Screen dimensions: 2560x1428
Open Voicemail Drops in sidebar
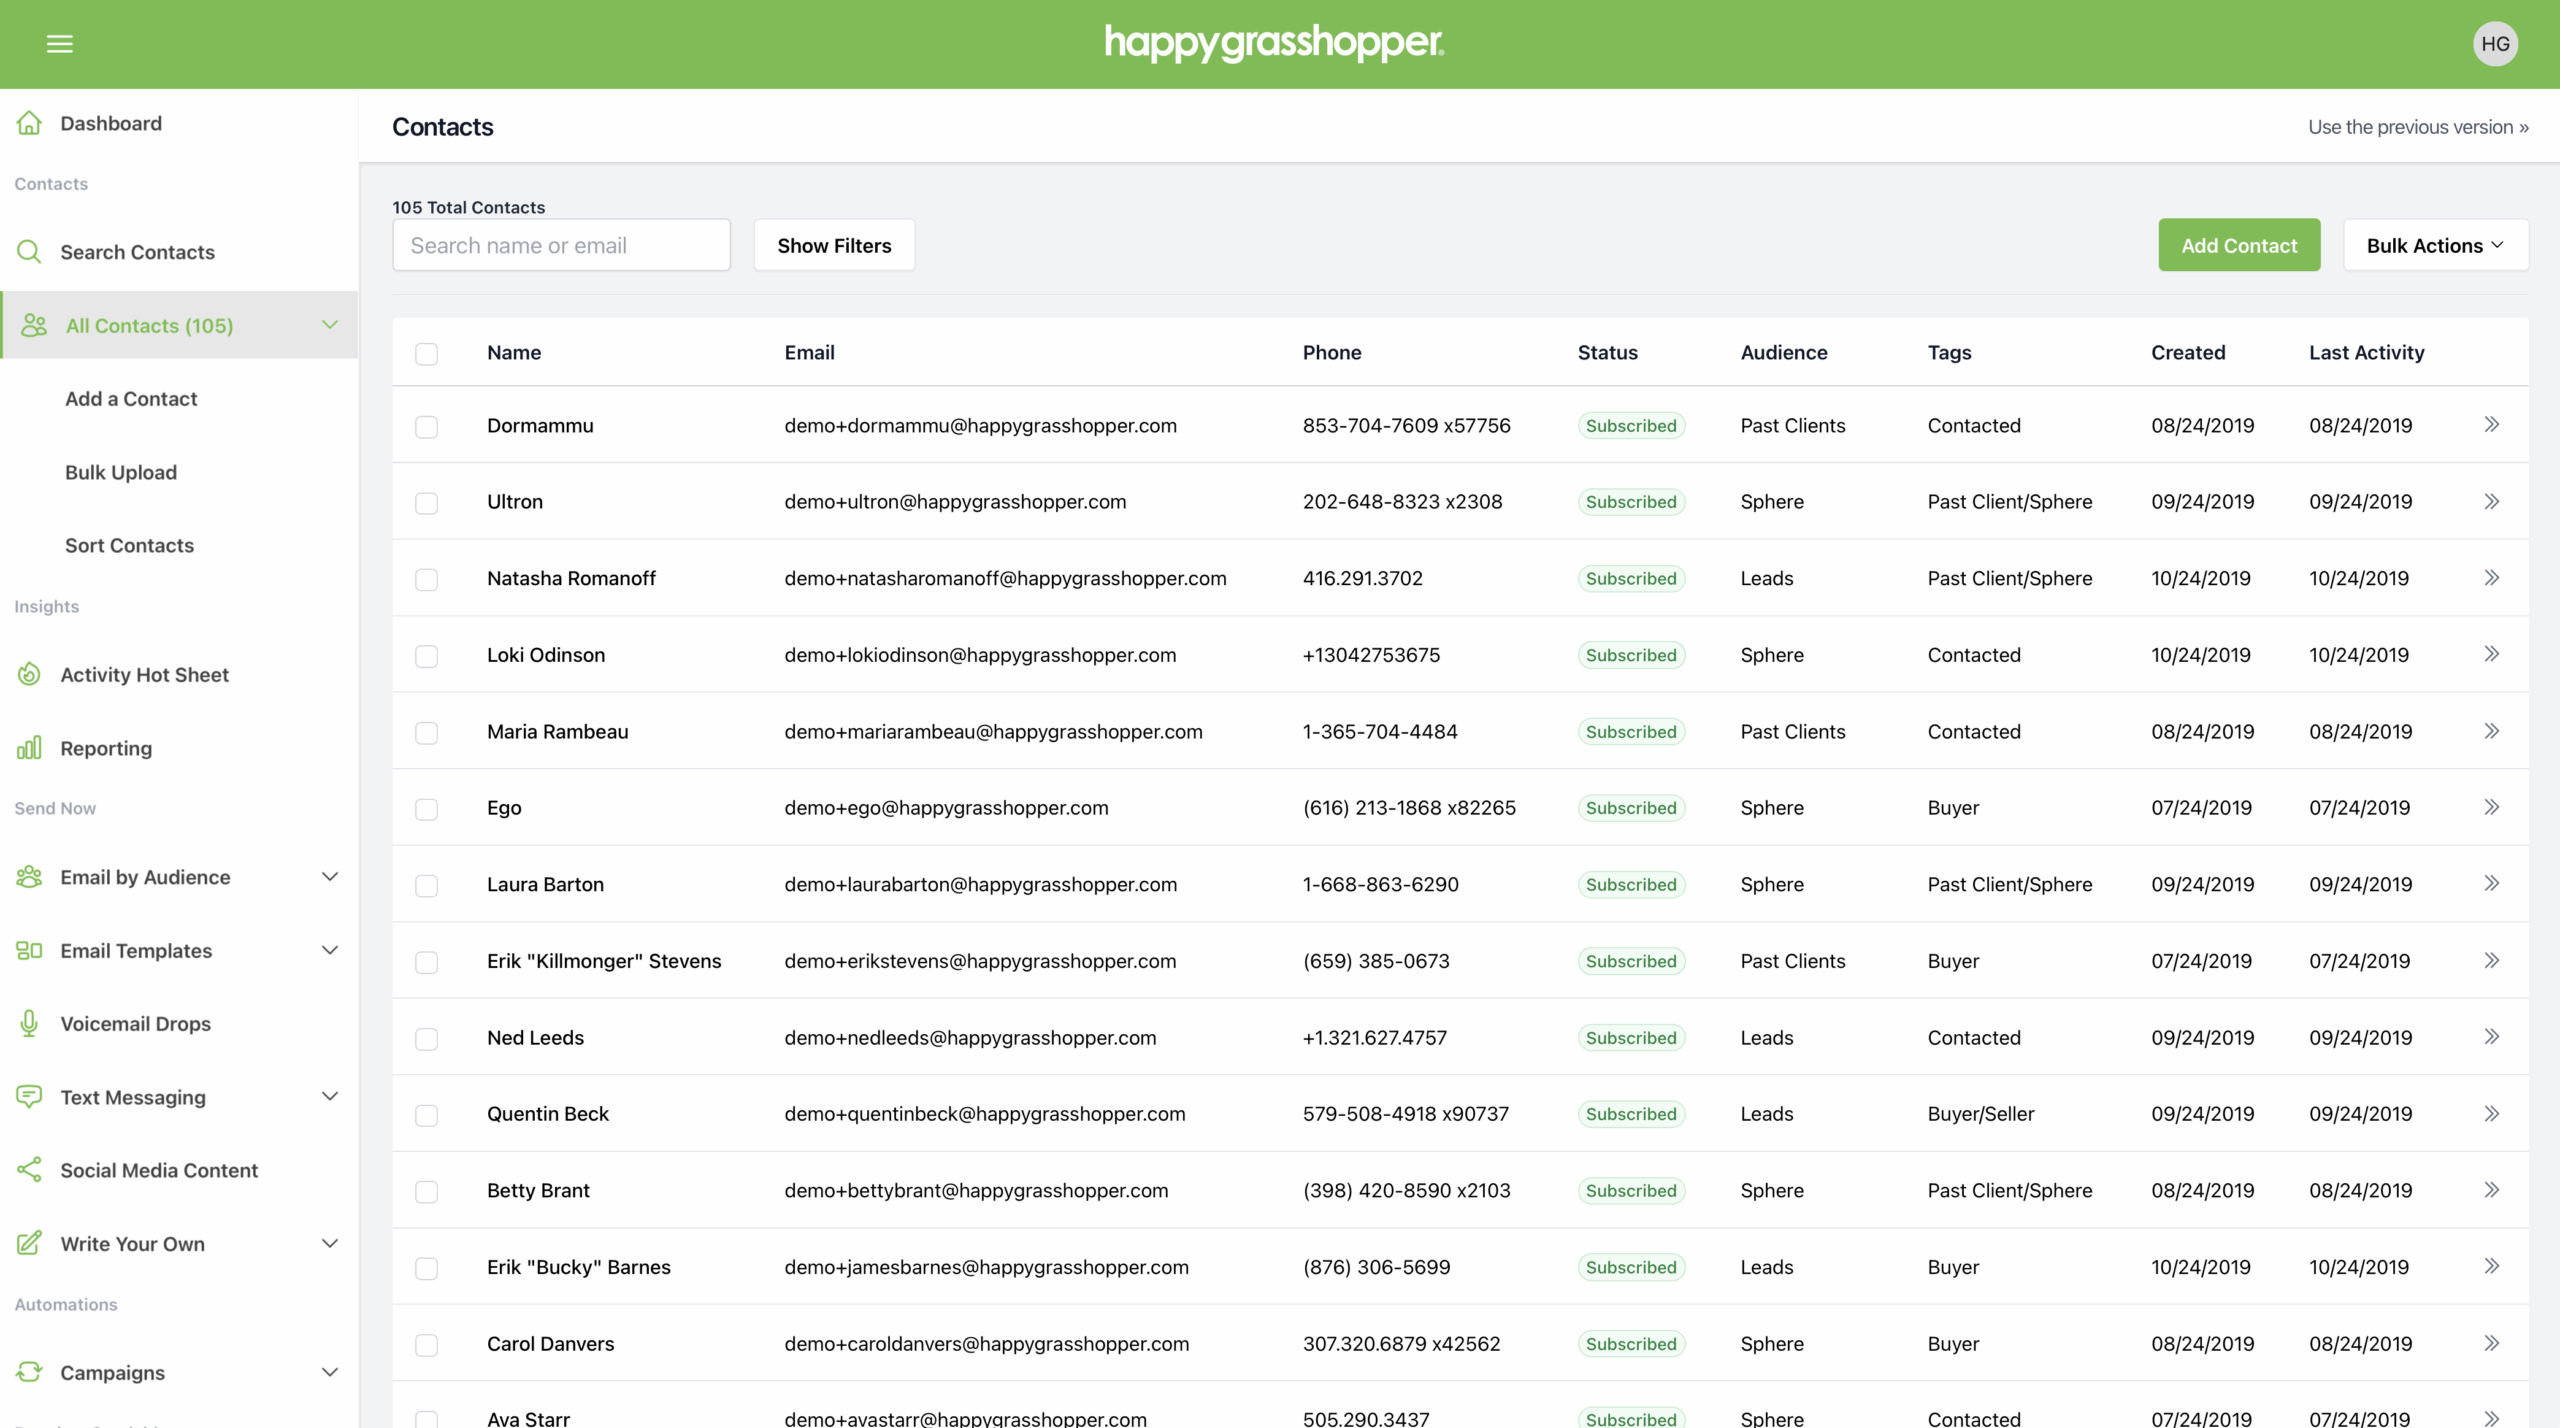tap(136, 1023)
